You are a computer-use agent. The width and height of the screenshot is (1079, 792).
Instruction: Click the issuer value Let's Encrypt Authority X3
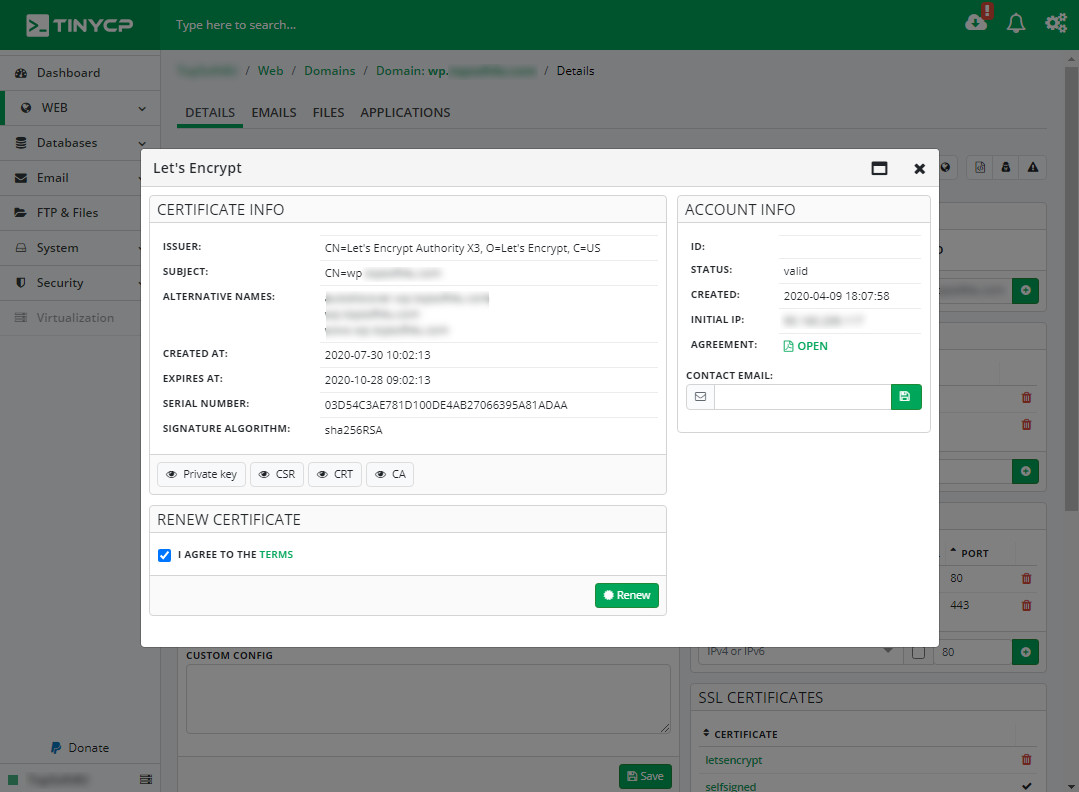(462, 248)
